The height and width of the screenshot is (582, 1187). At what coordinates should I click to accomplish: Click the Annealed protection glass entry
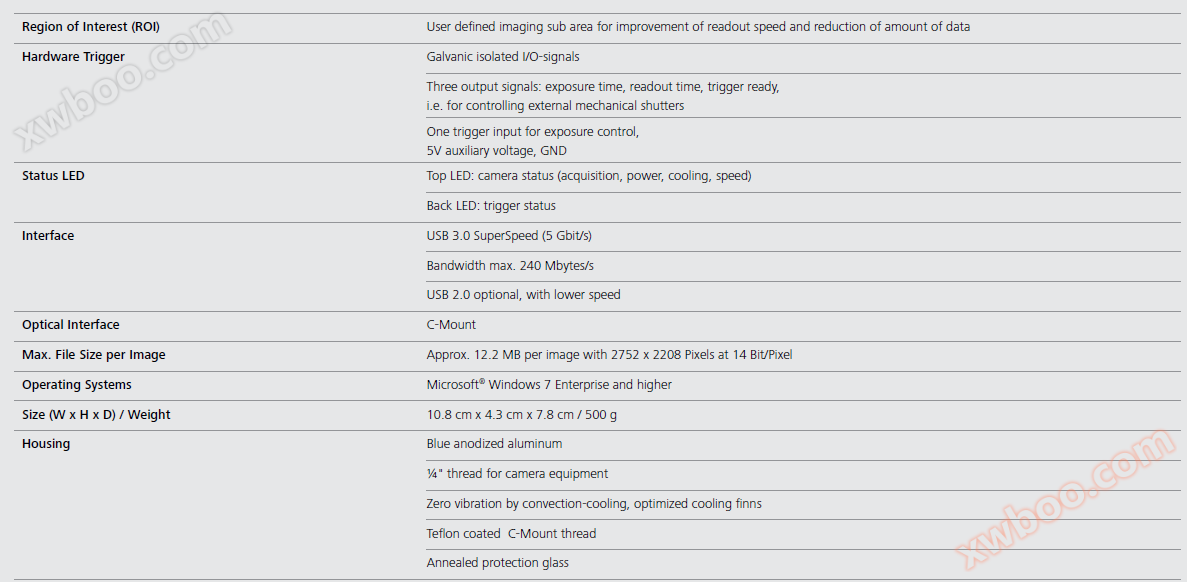[x=498, y=563]
